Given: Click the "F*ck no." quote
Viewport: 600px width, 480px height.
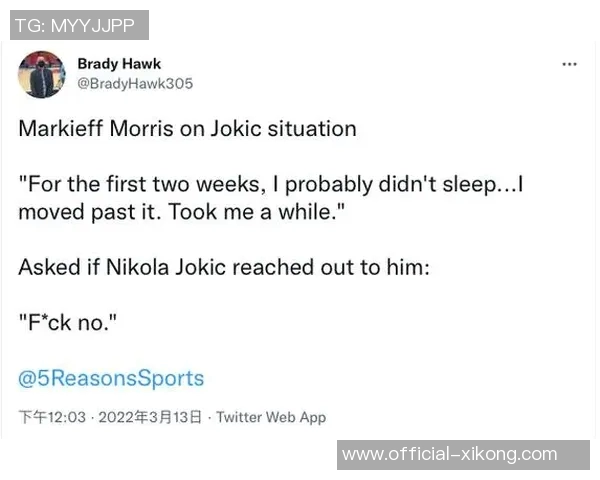Looking at the screenshot, I should pyautogui.click(x=67, y=324).
